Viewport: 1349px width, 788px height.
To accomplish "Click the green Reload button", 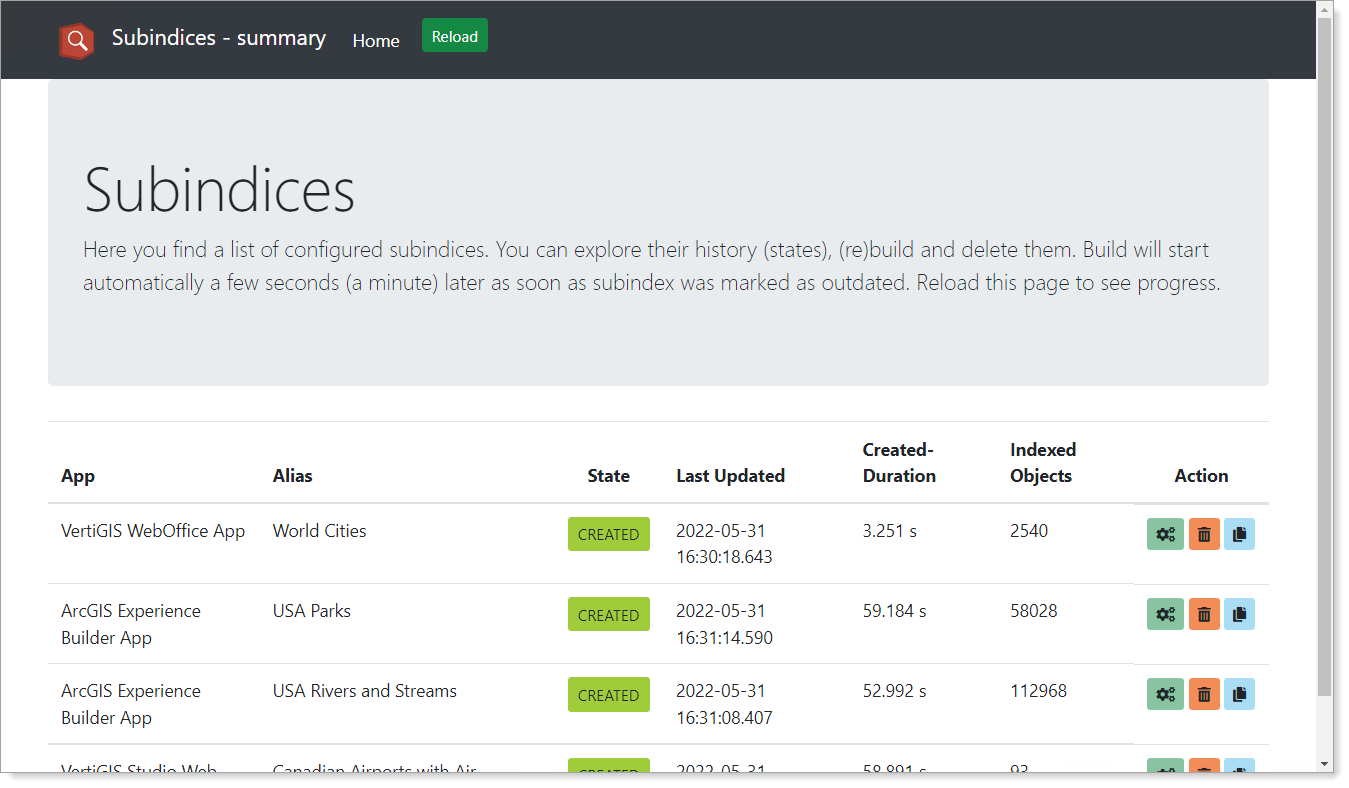I will coord(455,36).
